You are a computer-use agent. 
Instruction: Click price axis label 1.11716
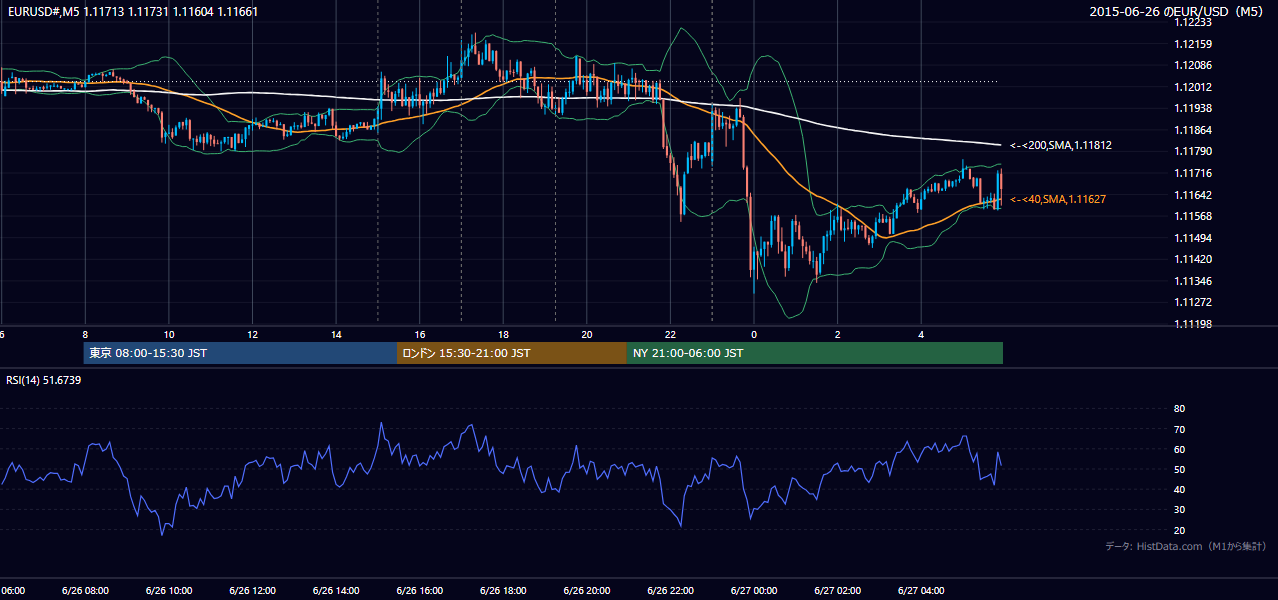[x=1193, y=173]
